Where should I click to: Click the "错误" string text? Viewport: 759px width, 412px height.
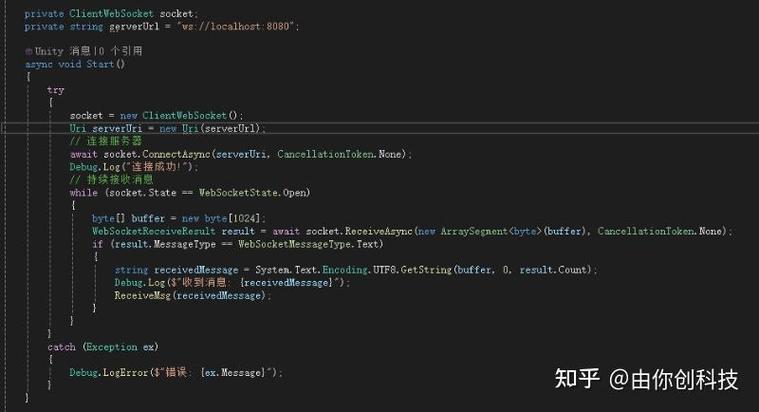click(x=176, y=372)
